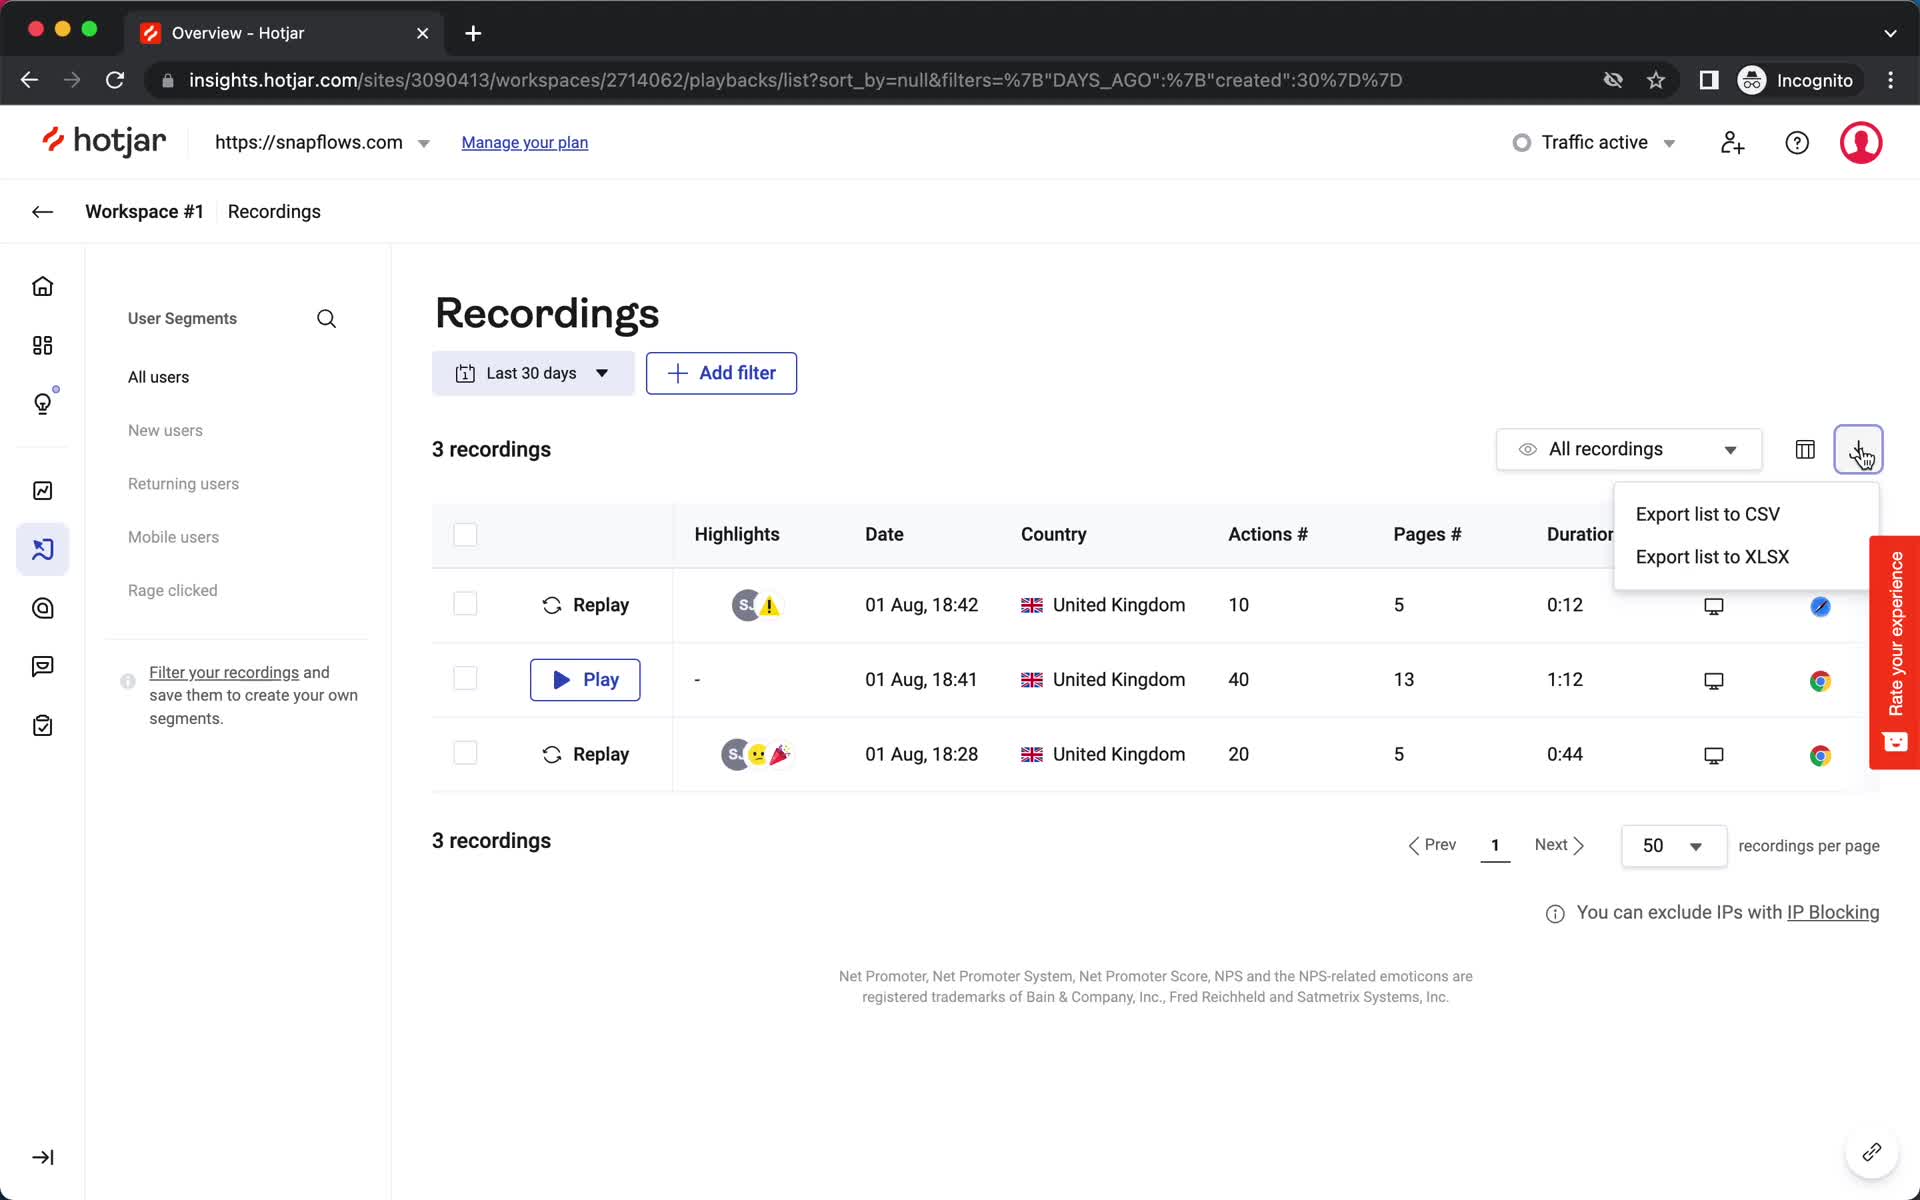Viewport: 1920px width, 1200px height.
Task: Click the back arrow beside Workspace #1
Action: [42, 211]
